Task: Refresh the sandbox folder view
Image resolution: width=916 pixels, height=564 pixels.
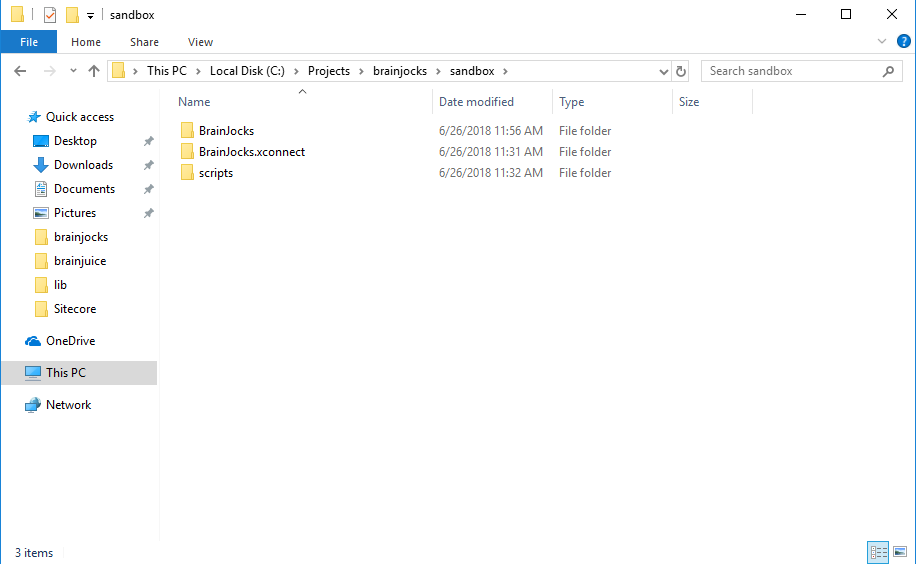Action: click(681, 71)
